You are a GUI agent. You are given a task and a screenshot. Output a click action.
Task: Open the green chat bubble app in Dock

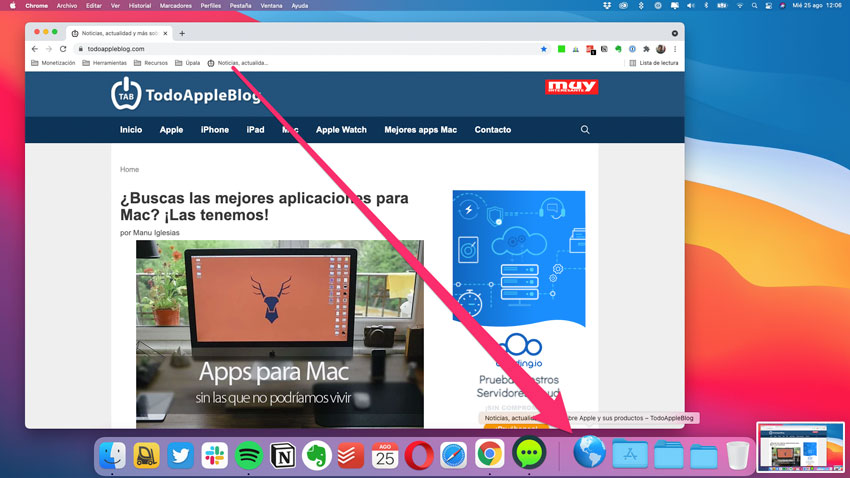point(529,453)
